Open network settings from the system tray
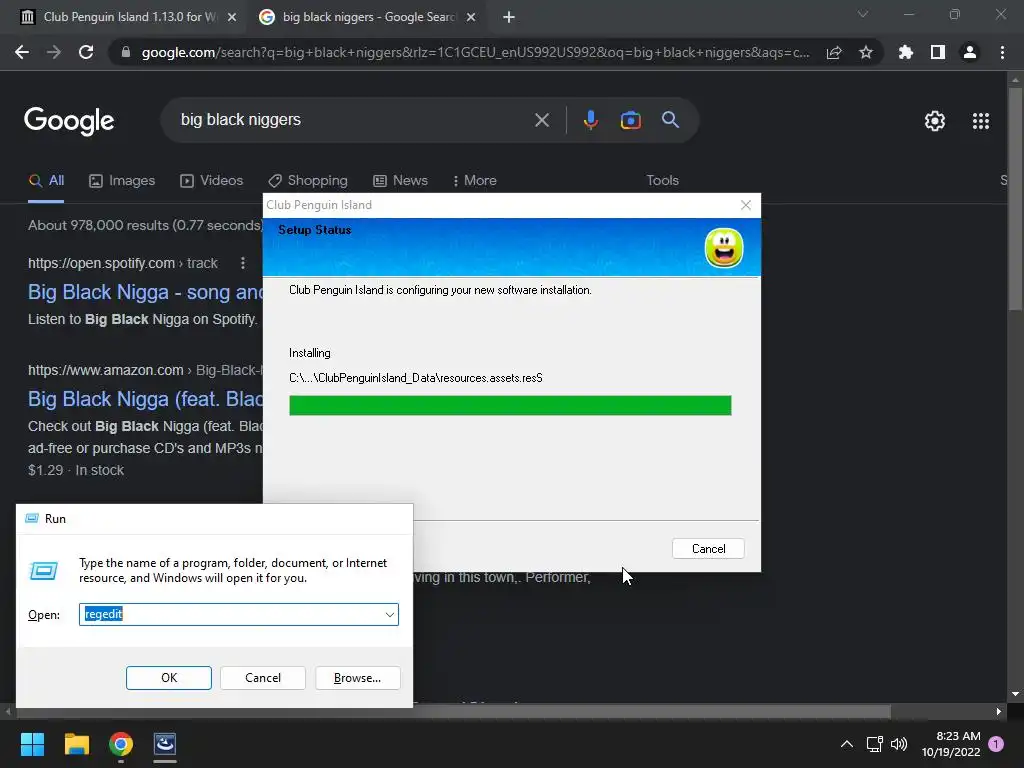This screenshot has width=1024, height=768. [x=874, y=744]
